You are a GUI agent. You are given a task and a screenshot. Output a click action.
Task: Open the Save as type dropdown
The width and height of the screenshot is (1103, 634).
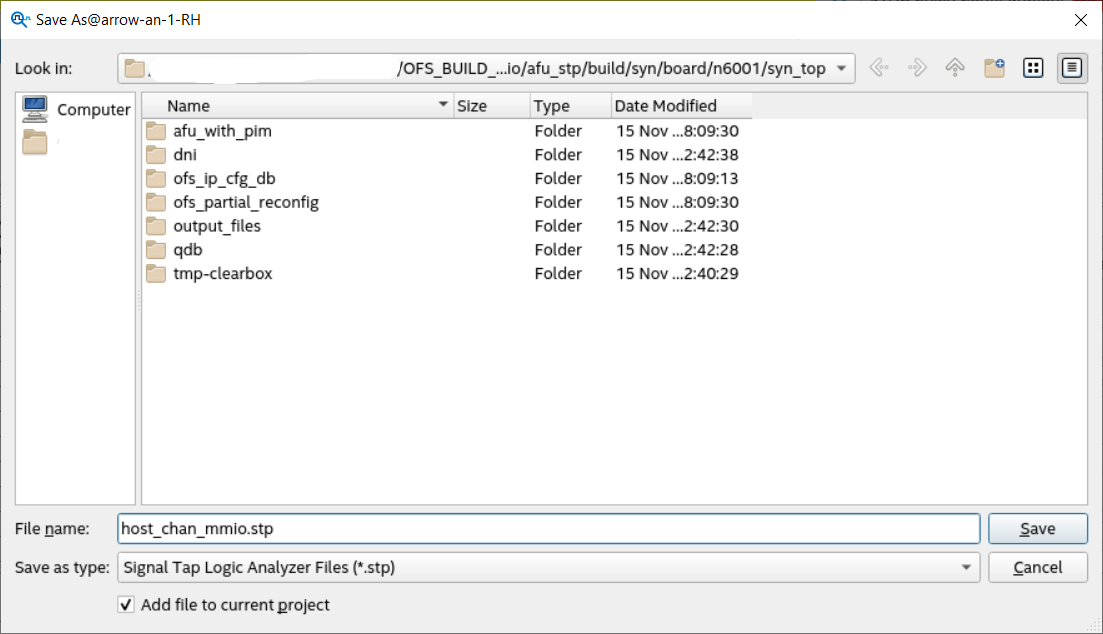[966, 568]
